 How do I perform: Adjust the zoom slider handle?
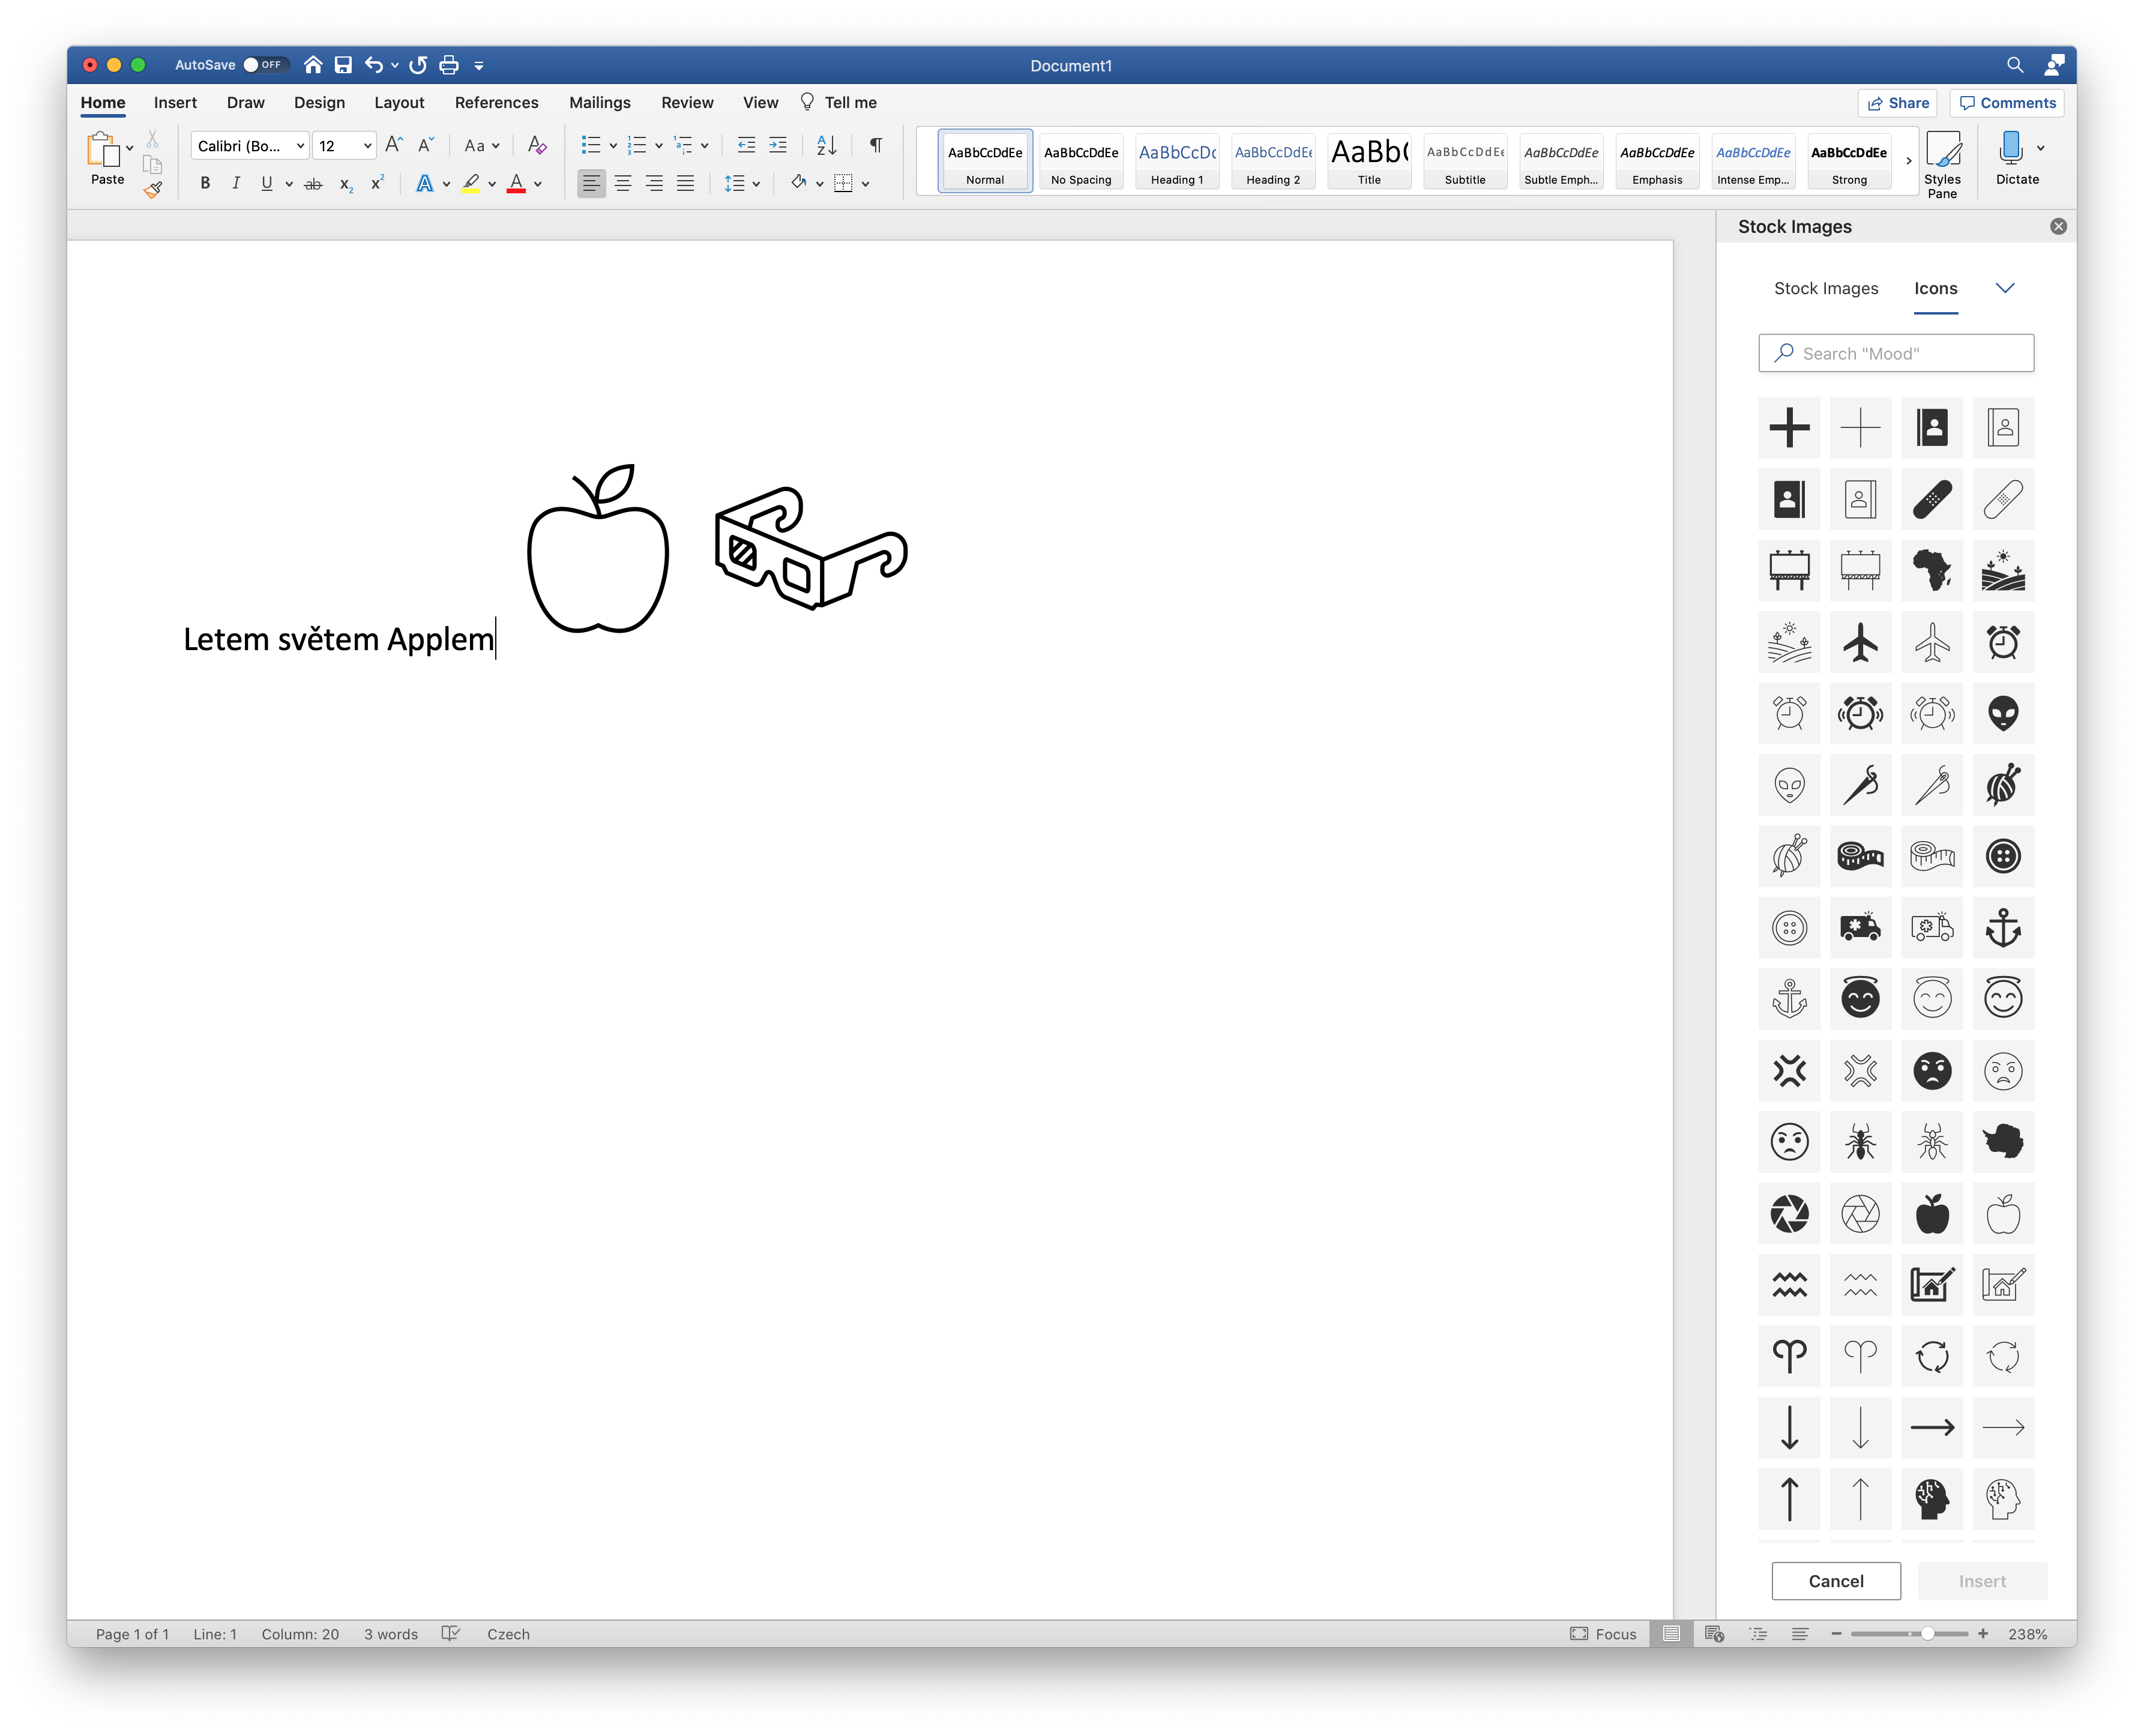pos(1927,1634)
